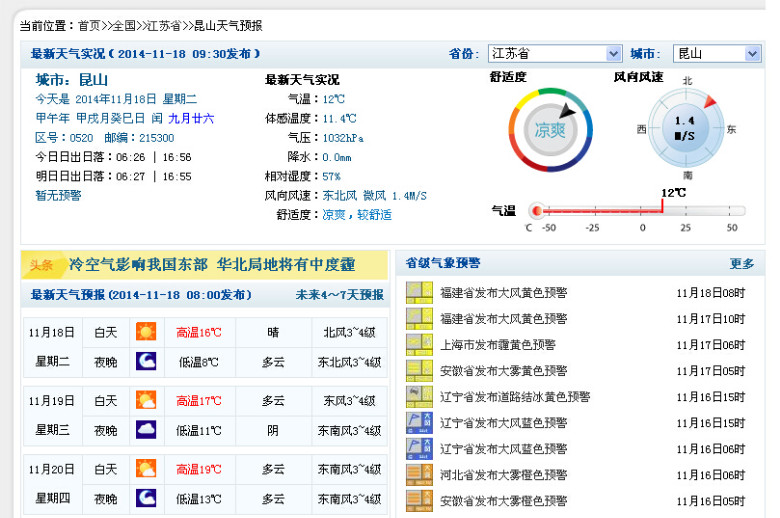The height and width of the screenshot is (518, 780).
Task: Click the Anhui yellow heavy fog warning icon
Action: (418, 370)
